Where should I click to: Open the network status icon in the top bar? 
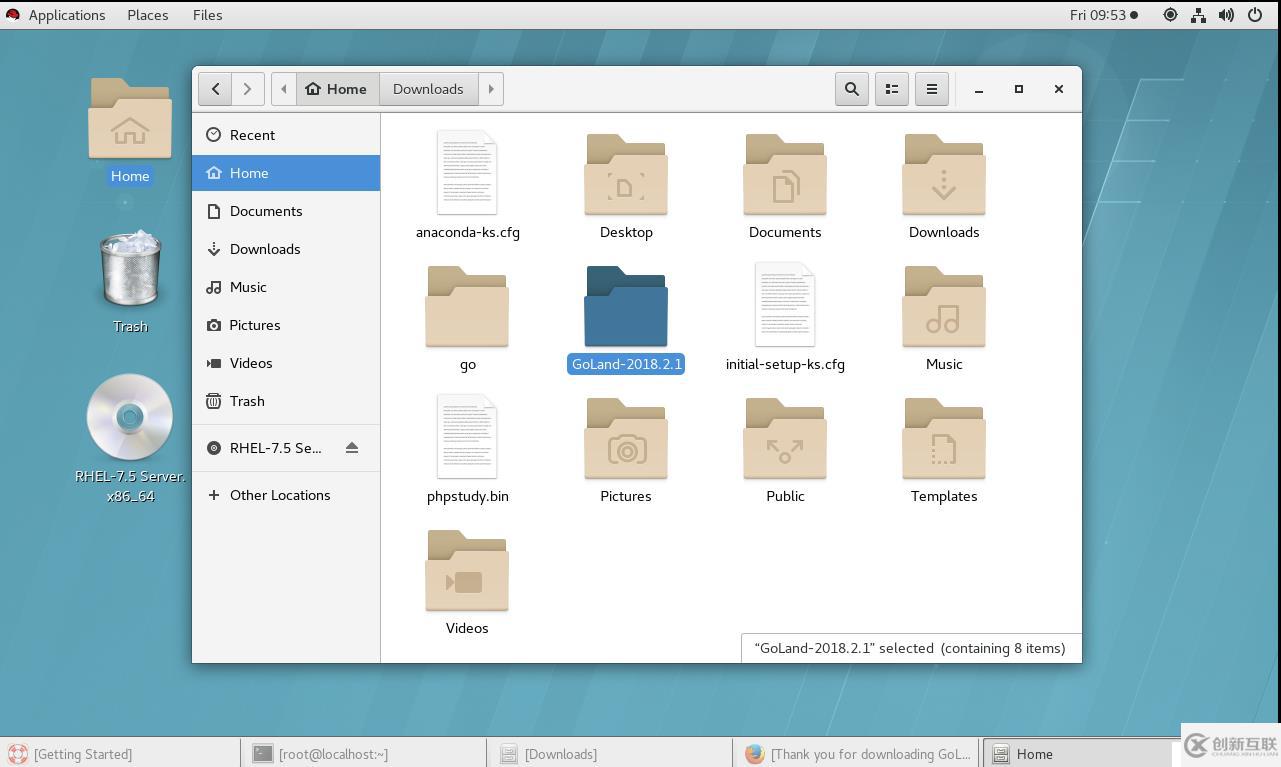pyautogui.click(x=1198, y=15)
